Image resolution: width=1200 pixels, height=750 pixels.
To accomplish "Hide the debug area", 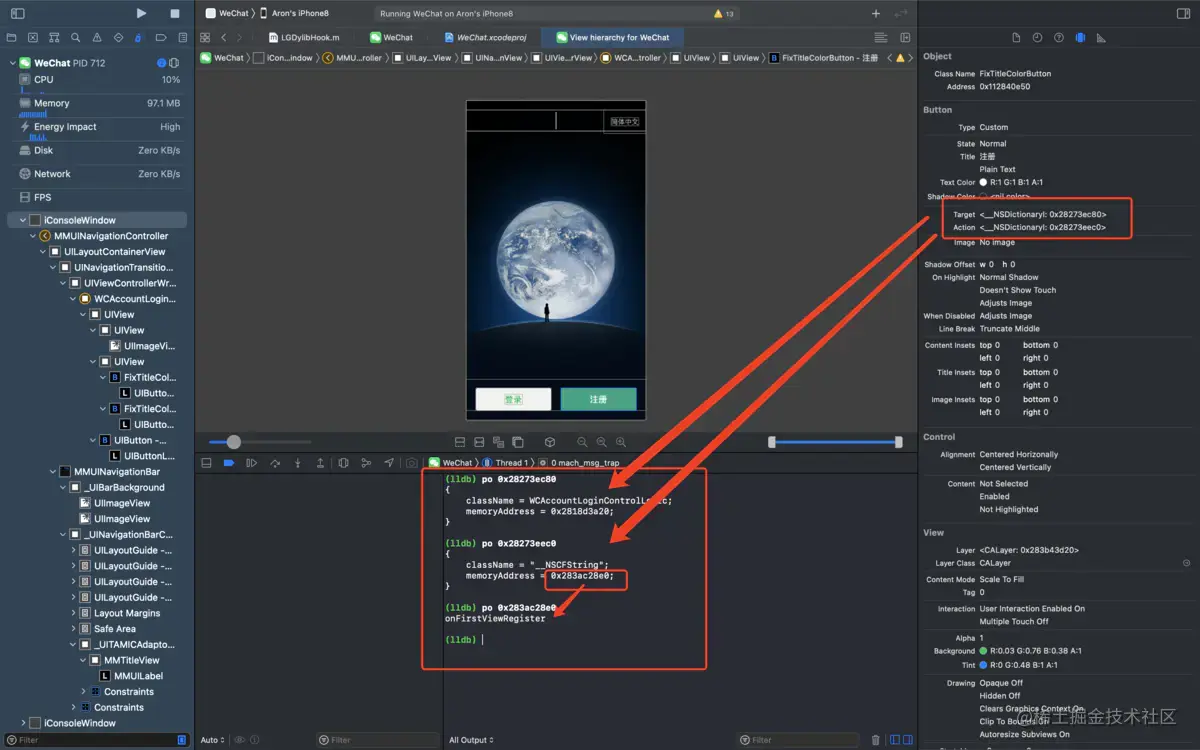I will [x=206, y=463].
